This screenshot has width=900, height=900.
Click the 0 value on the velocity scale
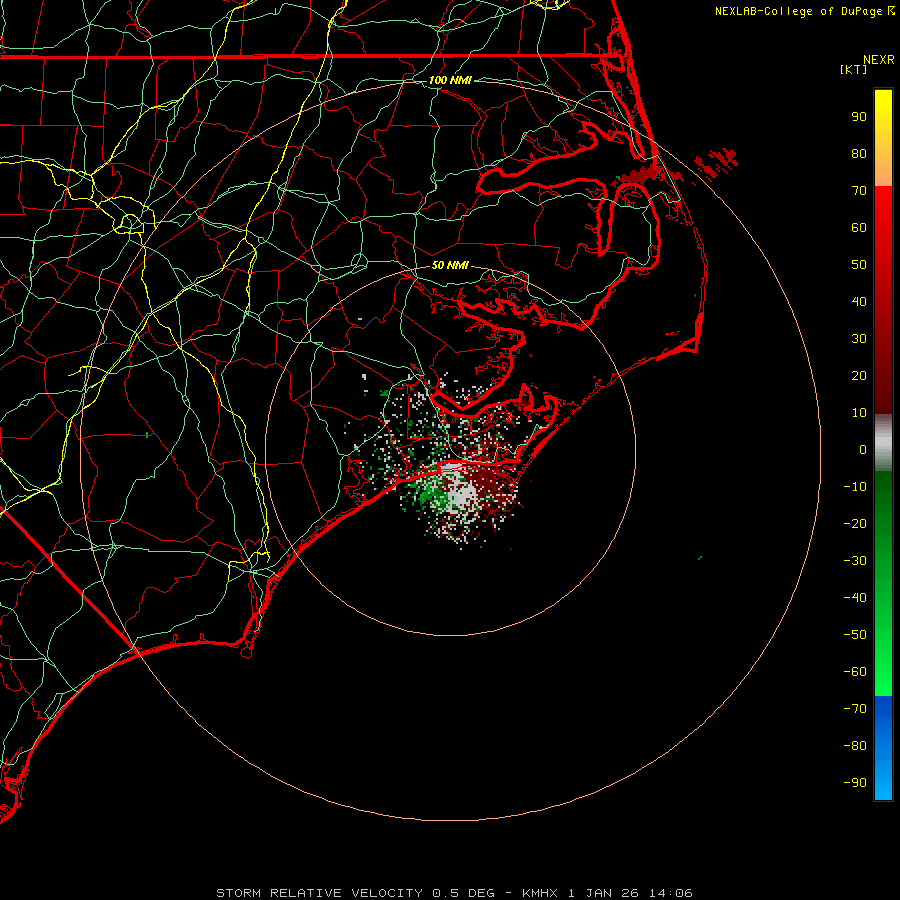[863, 450]
